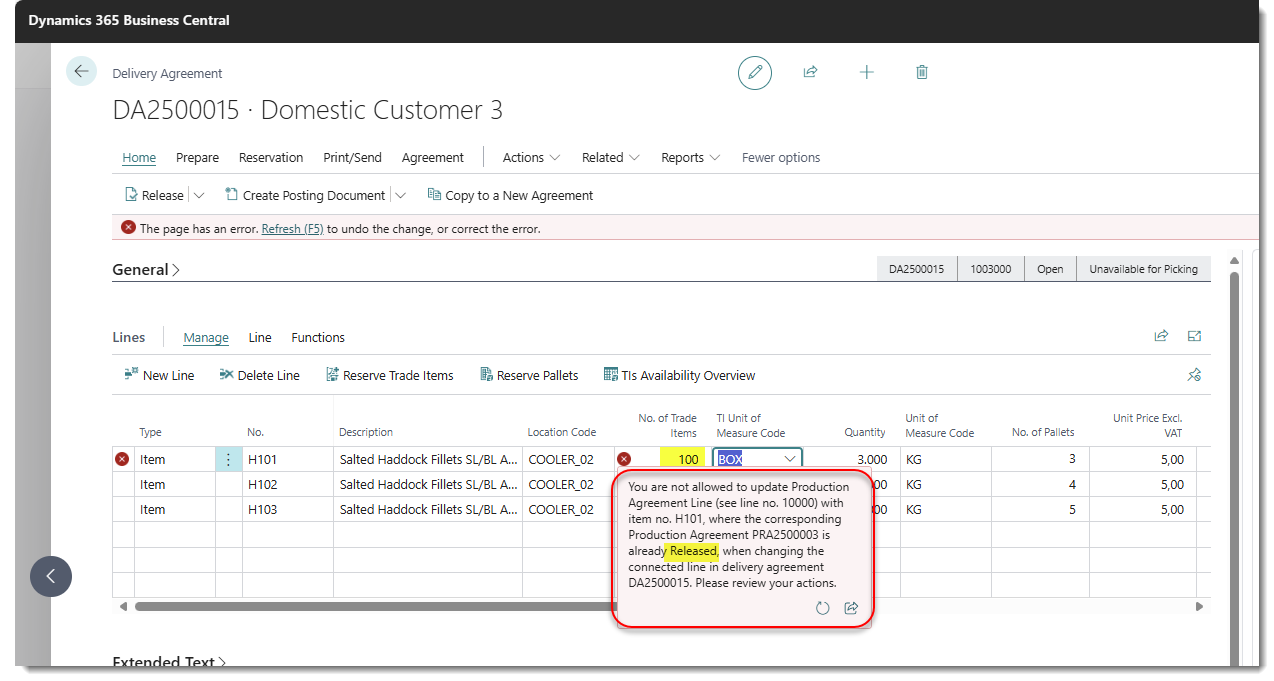Click the pencil edit icon
The width and height of the screenshot is (1274, 681).
tap(755, 72)
